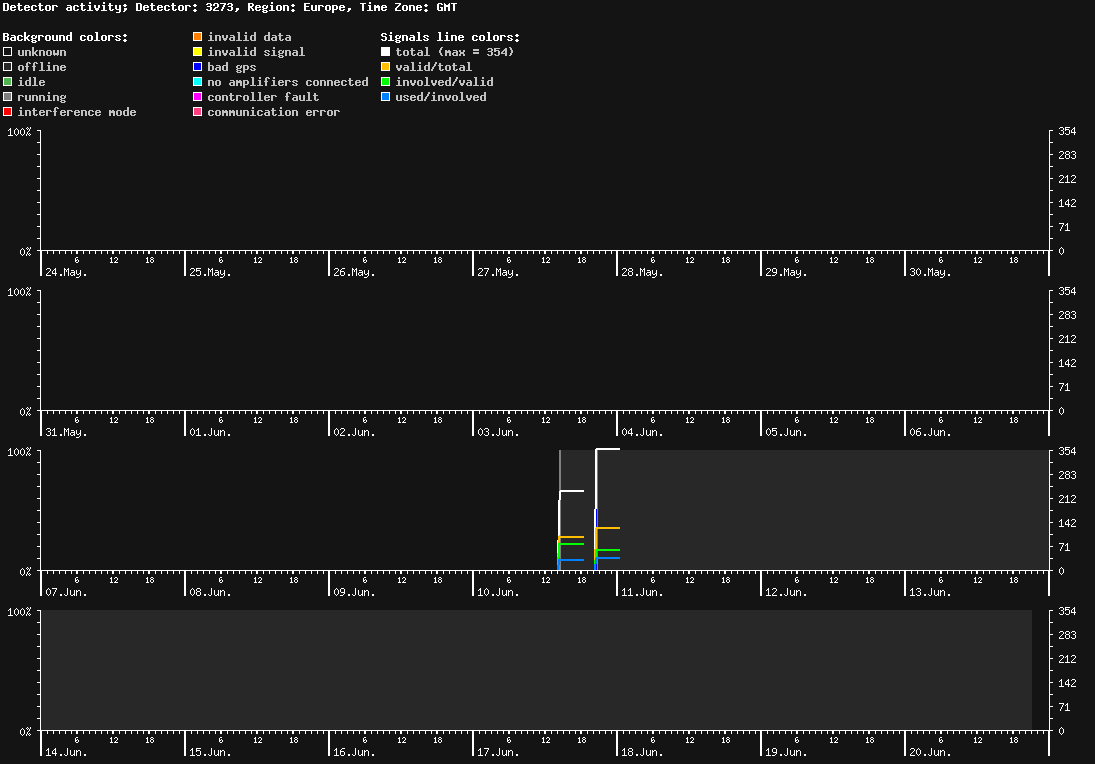Click the white total line peak before 11.Jun.

tap(608, 449)
